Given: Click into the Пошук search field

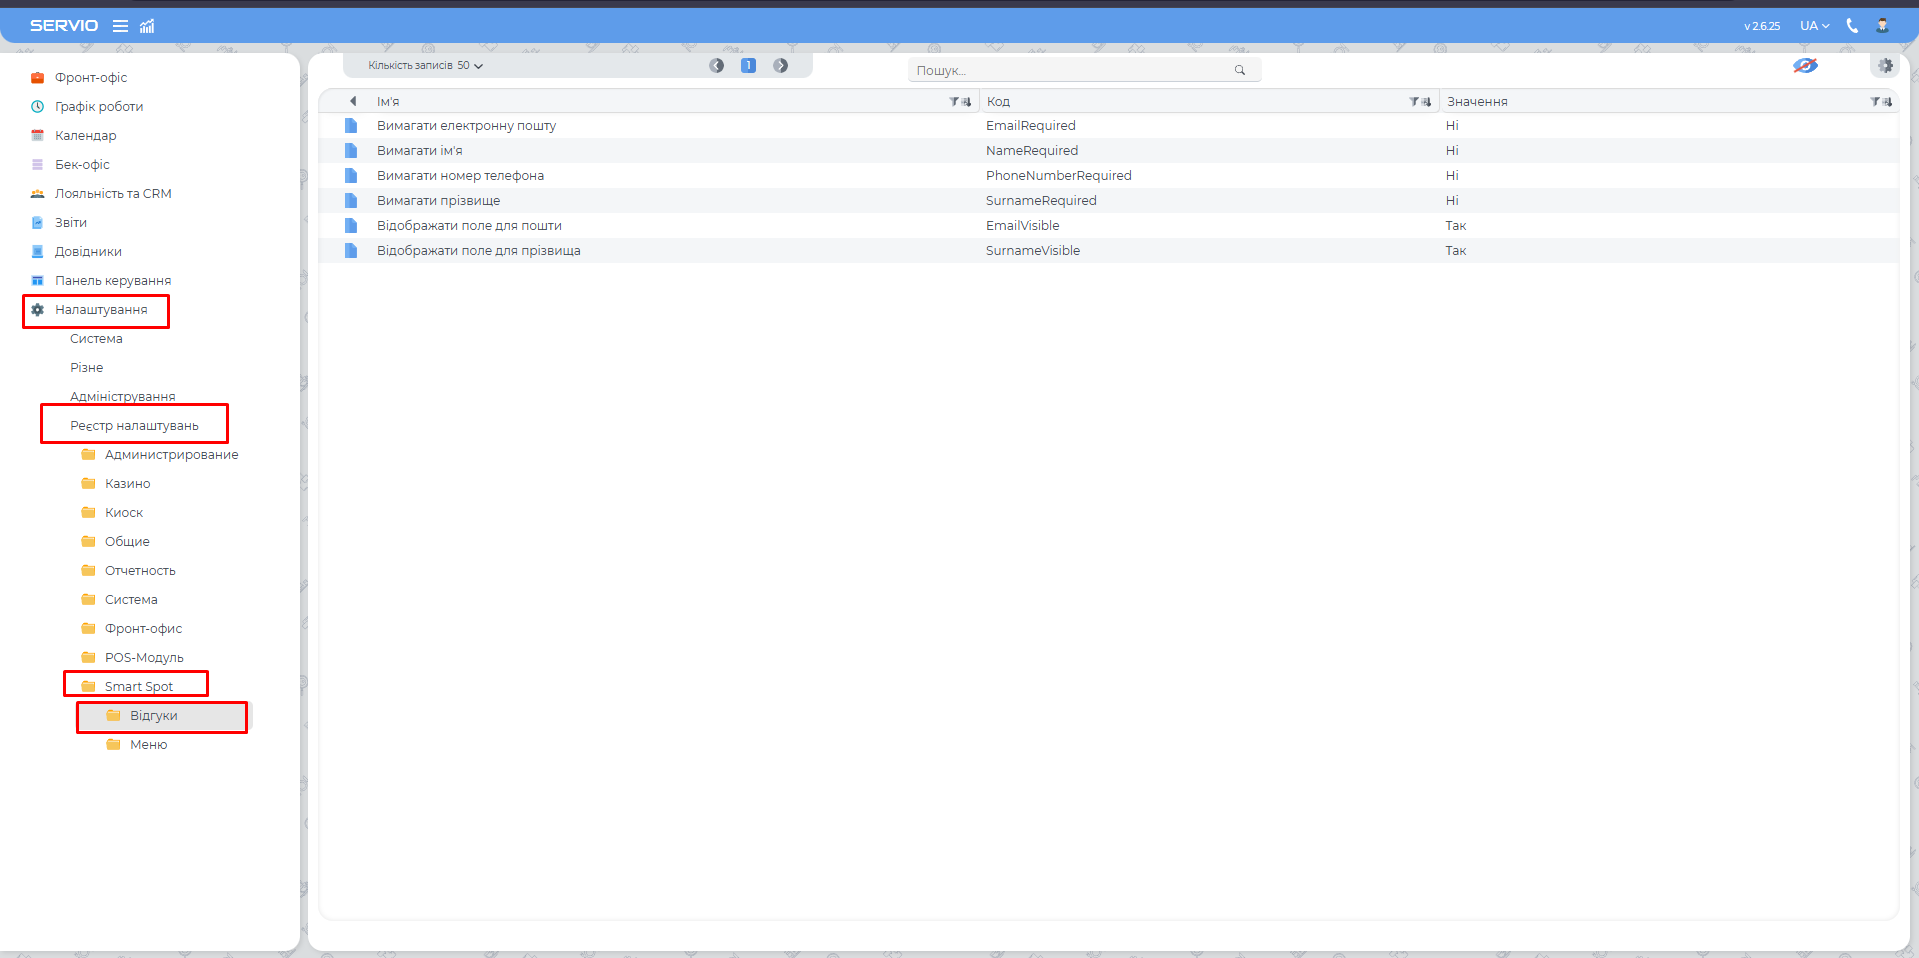Looking at the screenshot, I should pyautogui.click(x=1070, y=70).
